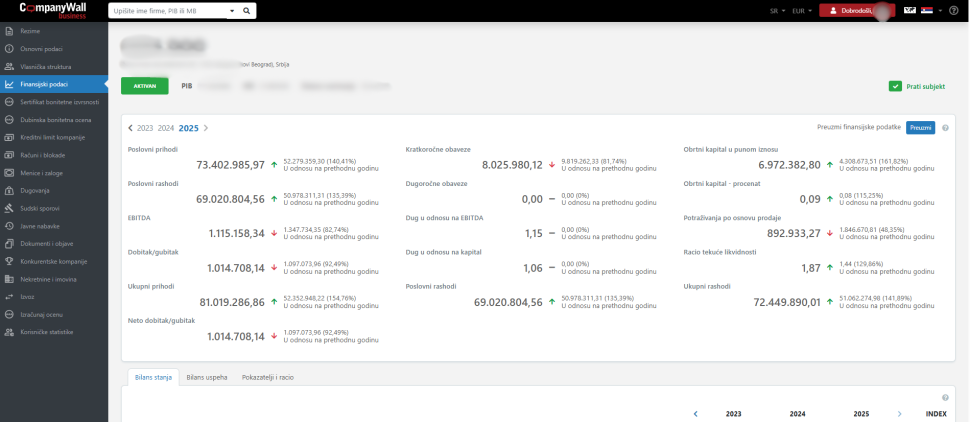This screenshot has height=422, width=970.
Task: Click help icon next to Preuzmi button
Action: click(945, 128)
